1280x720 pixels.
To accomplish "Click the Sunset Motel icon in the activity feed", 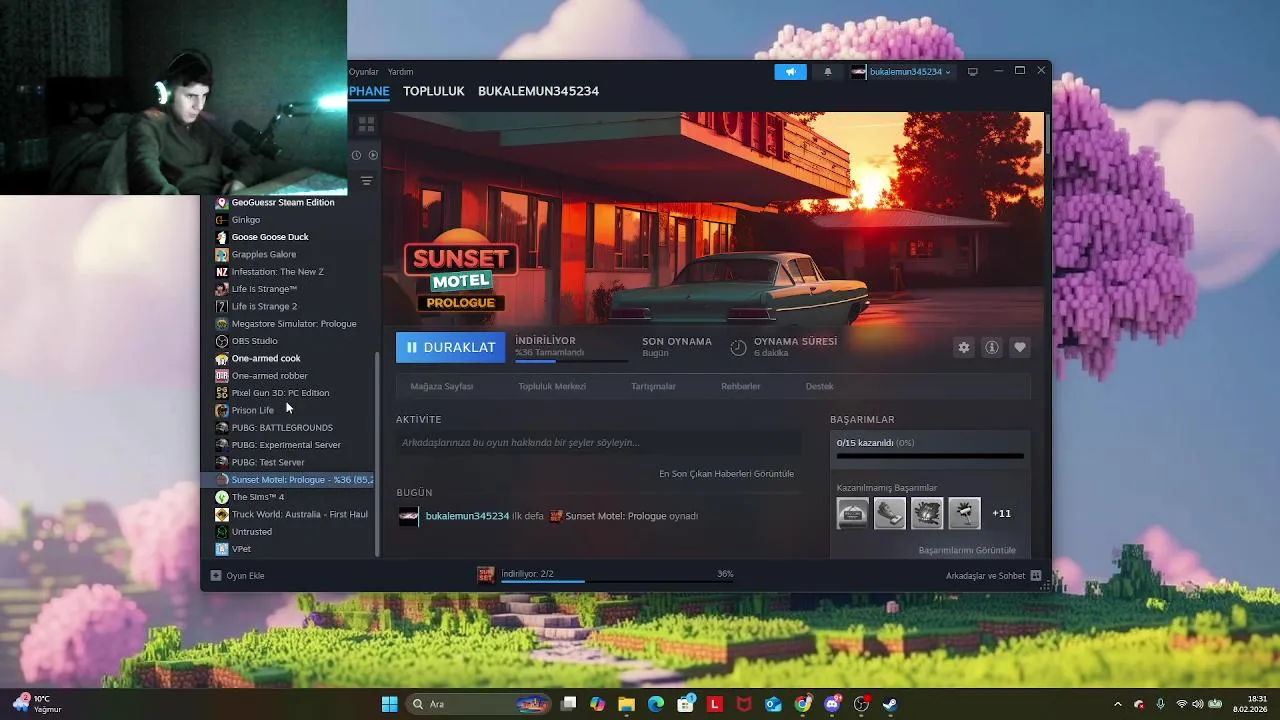I will coord(556,516).
